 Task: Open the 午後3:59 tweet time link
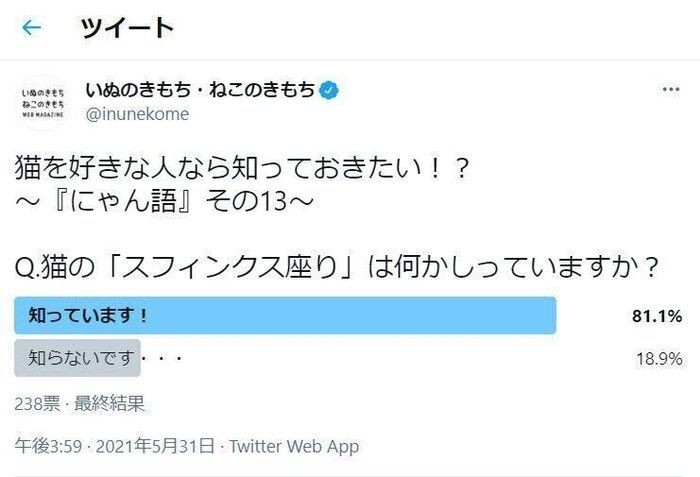pos(44,446)
